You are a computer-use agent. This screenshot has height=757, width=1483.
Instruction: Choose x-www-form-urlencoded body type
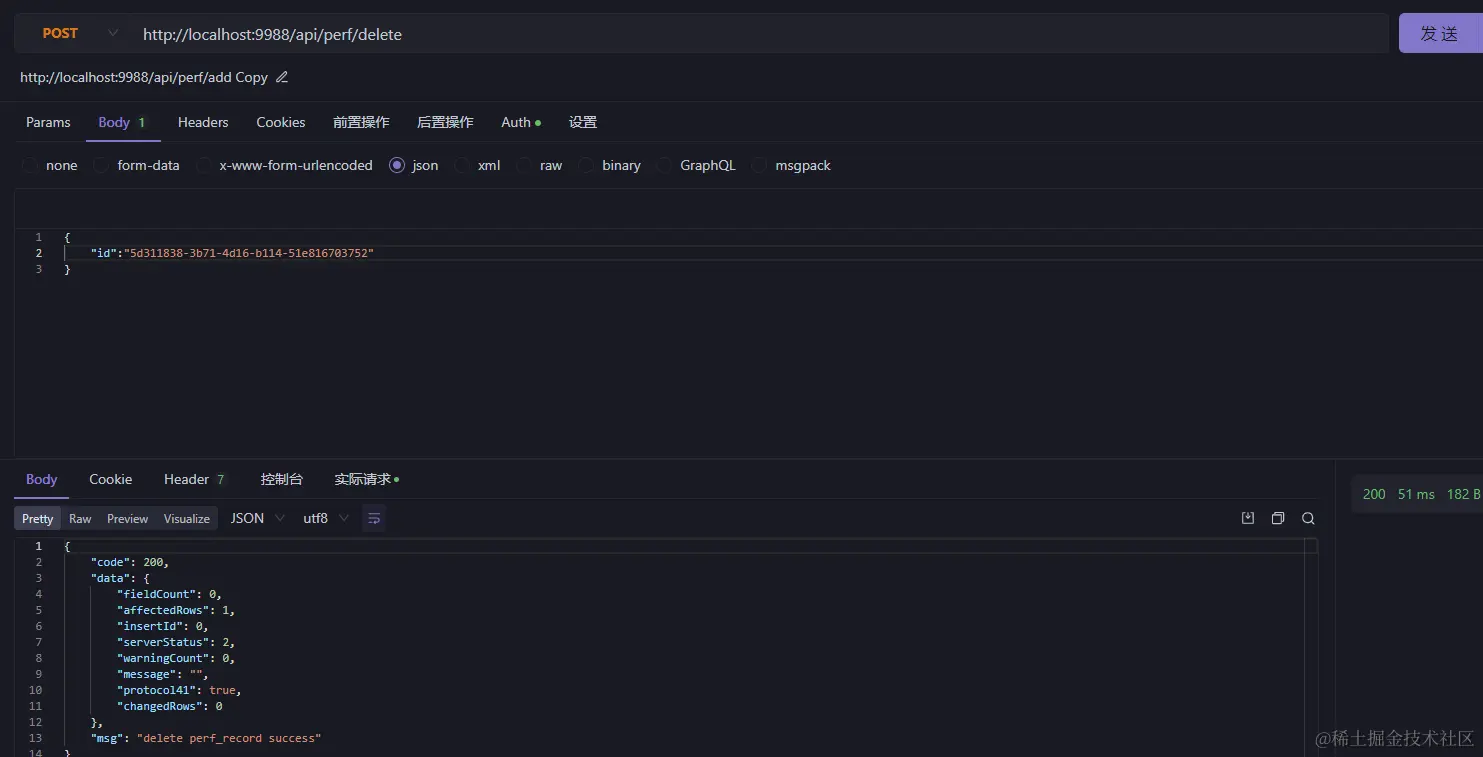[x=285, y=165]
